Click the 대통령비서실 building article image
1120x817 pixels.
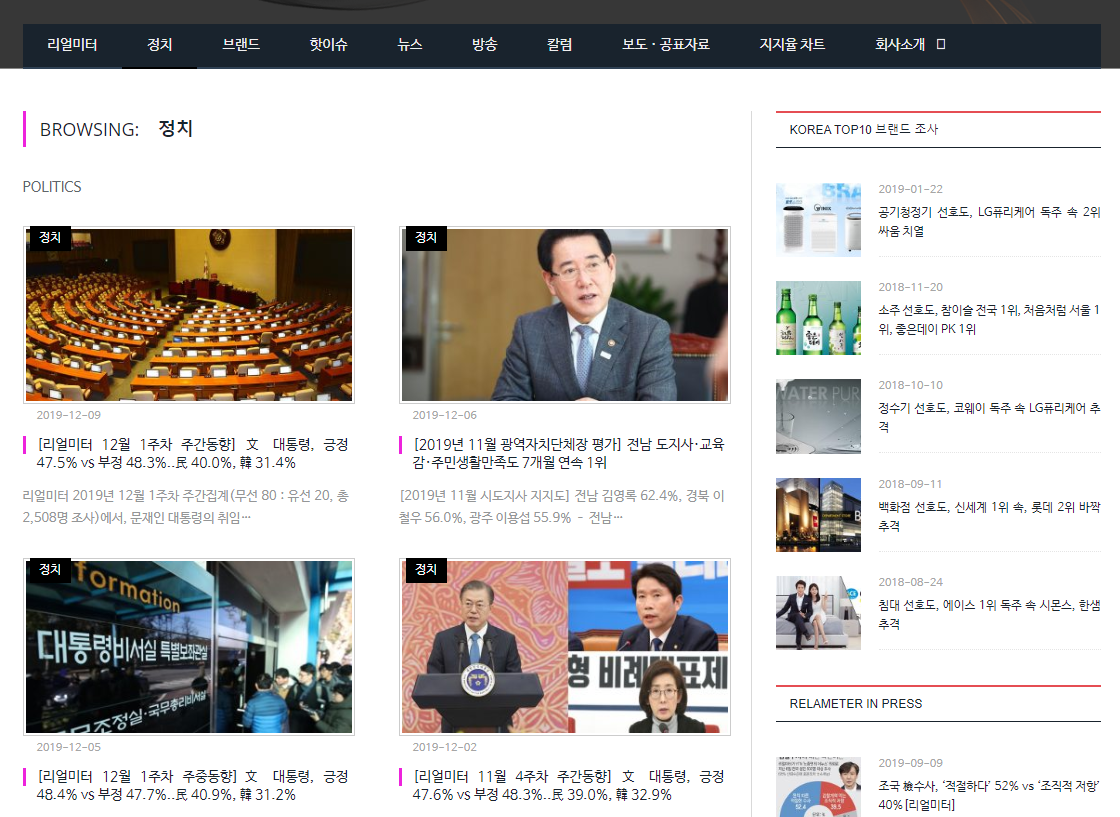tap(189, 647)
